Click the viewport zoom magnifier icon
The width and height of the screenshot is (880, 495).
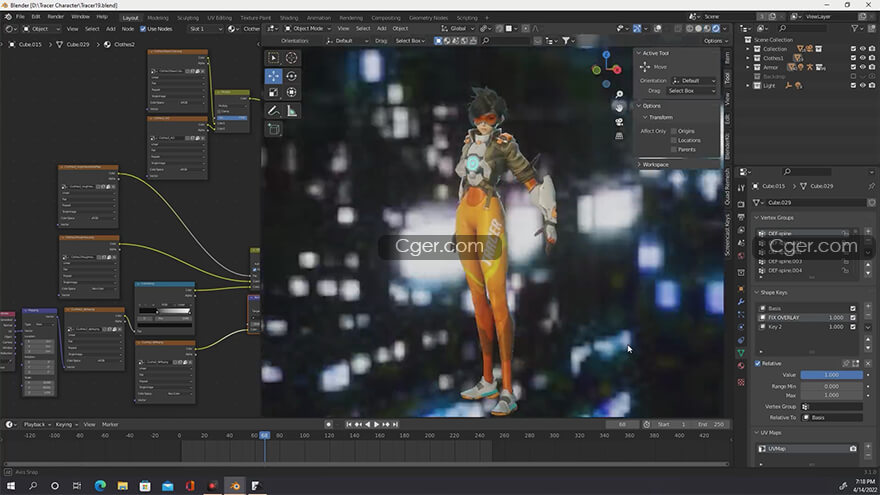pyautogui.click(x=619, y=94)
